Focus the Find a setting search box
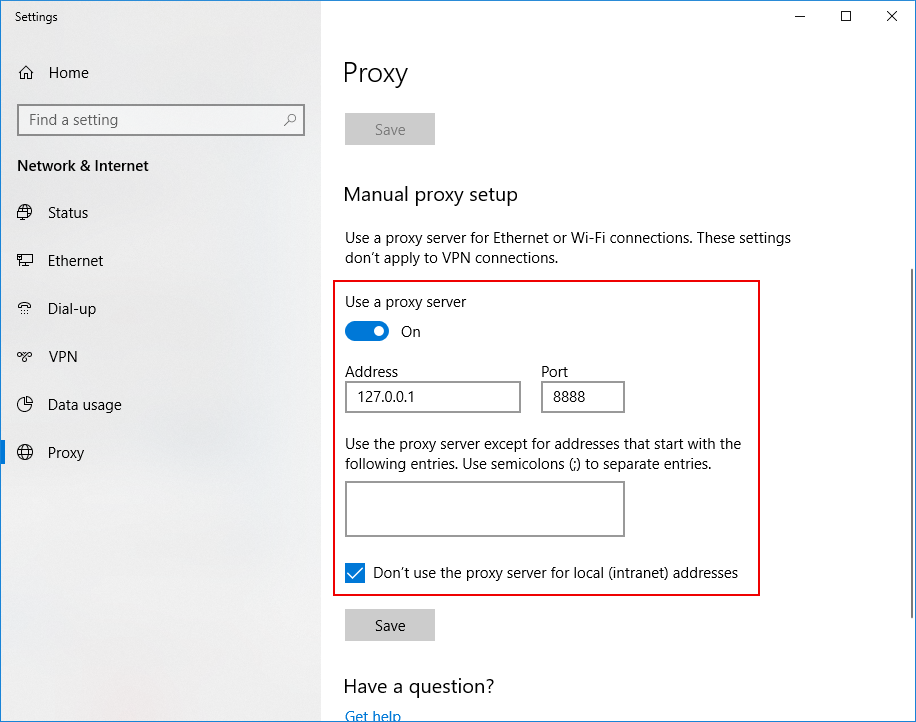 (150, 120)
